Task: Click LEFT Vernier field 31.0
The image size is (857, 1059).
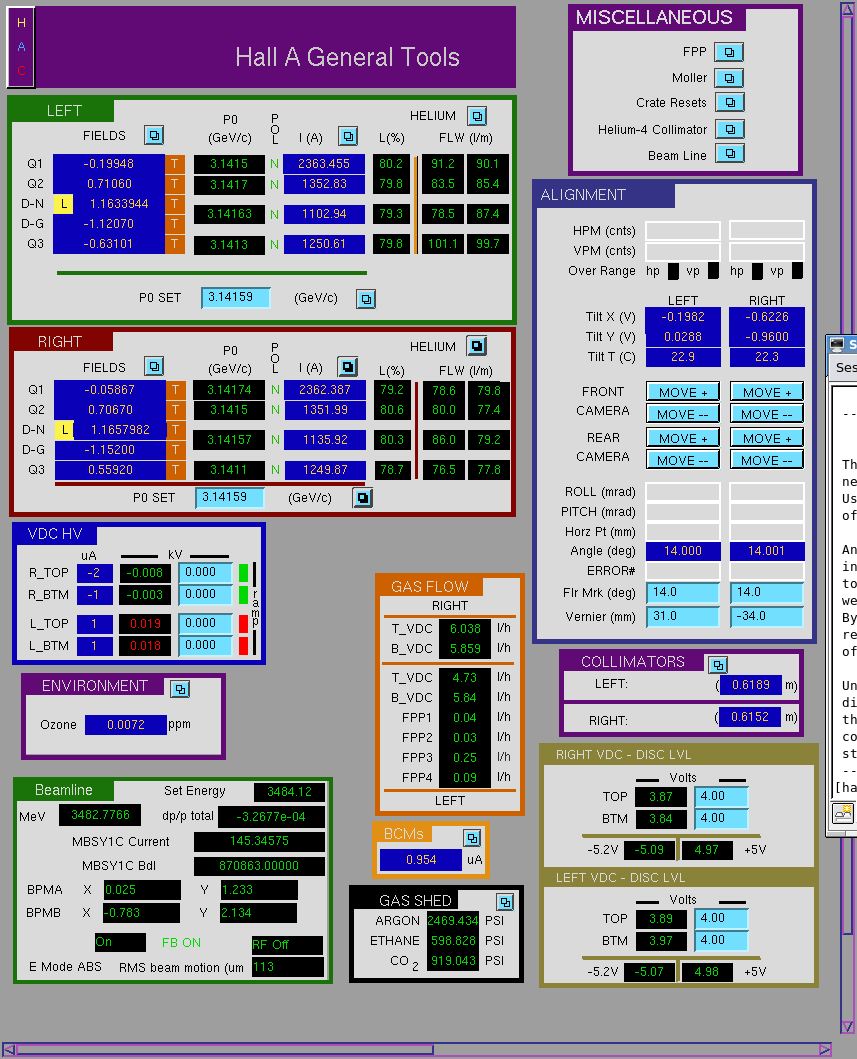Action: (x=683, y=617)
